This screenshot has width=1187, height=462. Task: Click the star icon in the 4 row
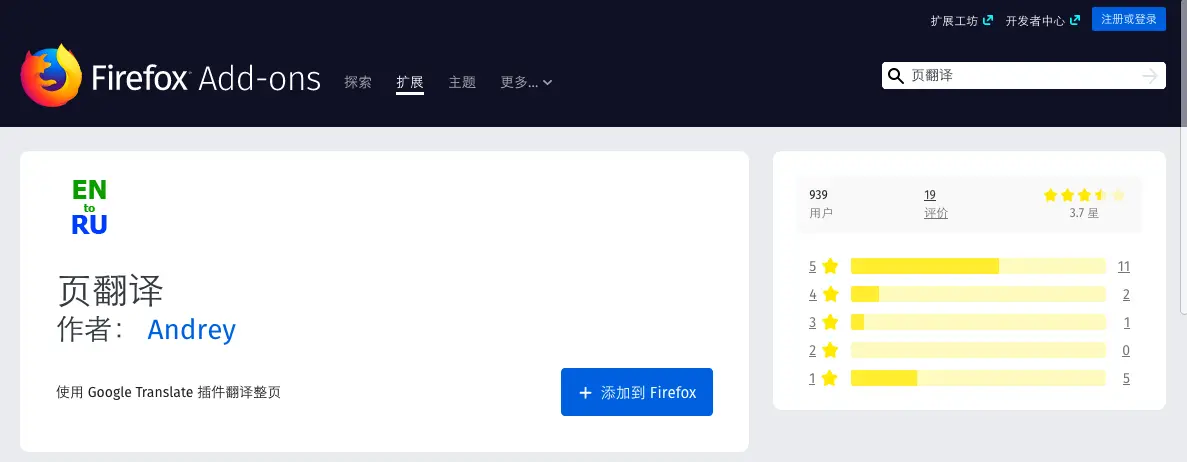pyautogui.click(x=830, y=294)
